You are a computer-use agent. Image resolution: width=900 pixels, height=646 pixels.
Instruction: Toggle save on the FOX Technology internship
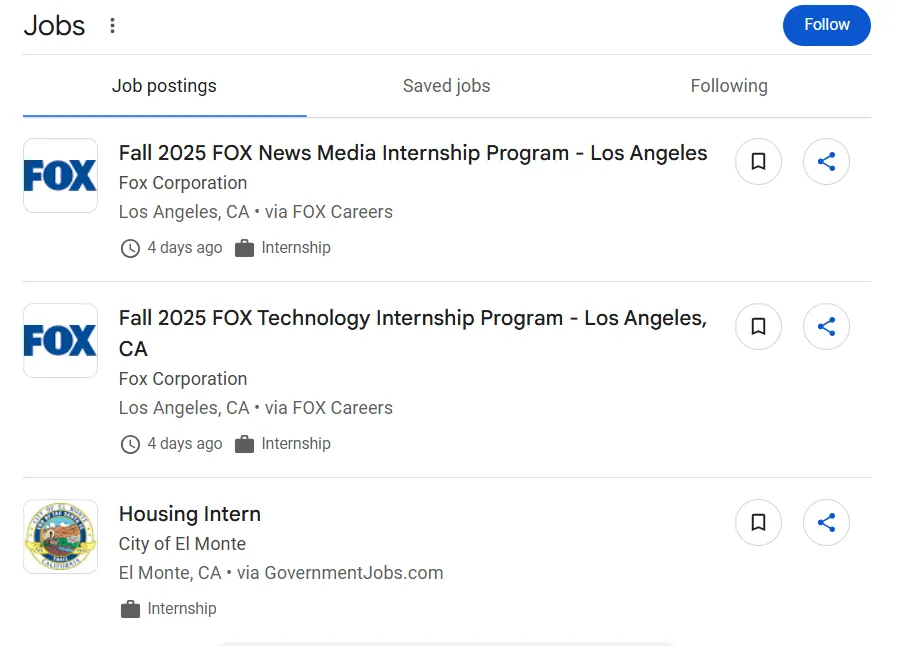pyautogui.click(x=758, y=326)
